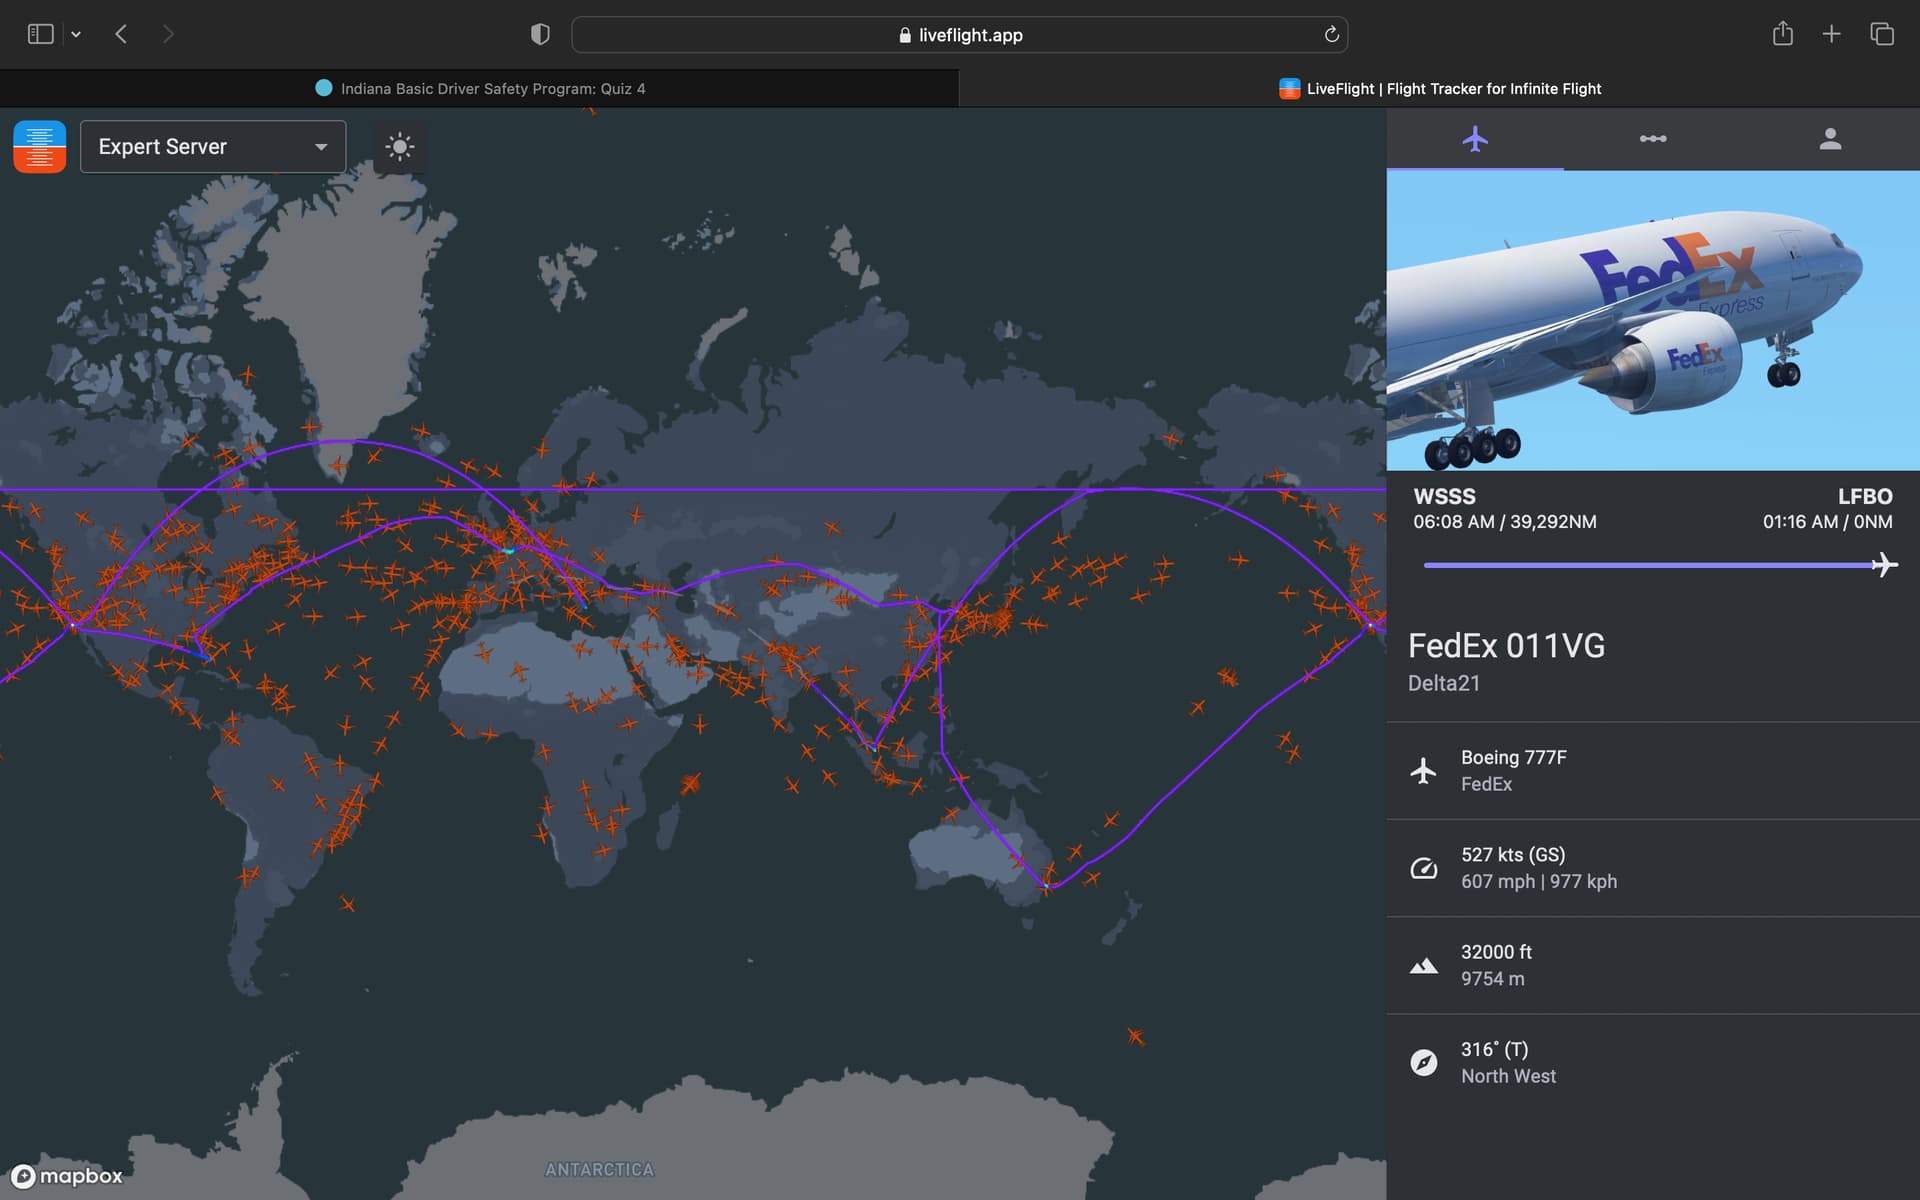Click the liveflight.app address bar
Viewport: 1920px width, 1200px height.
pos(960,35)
